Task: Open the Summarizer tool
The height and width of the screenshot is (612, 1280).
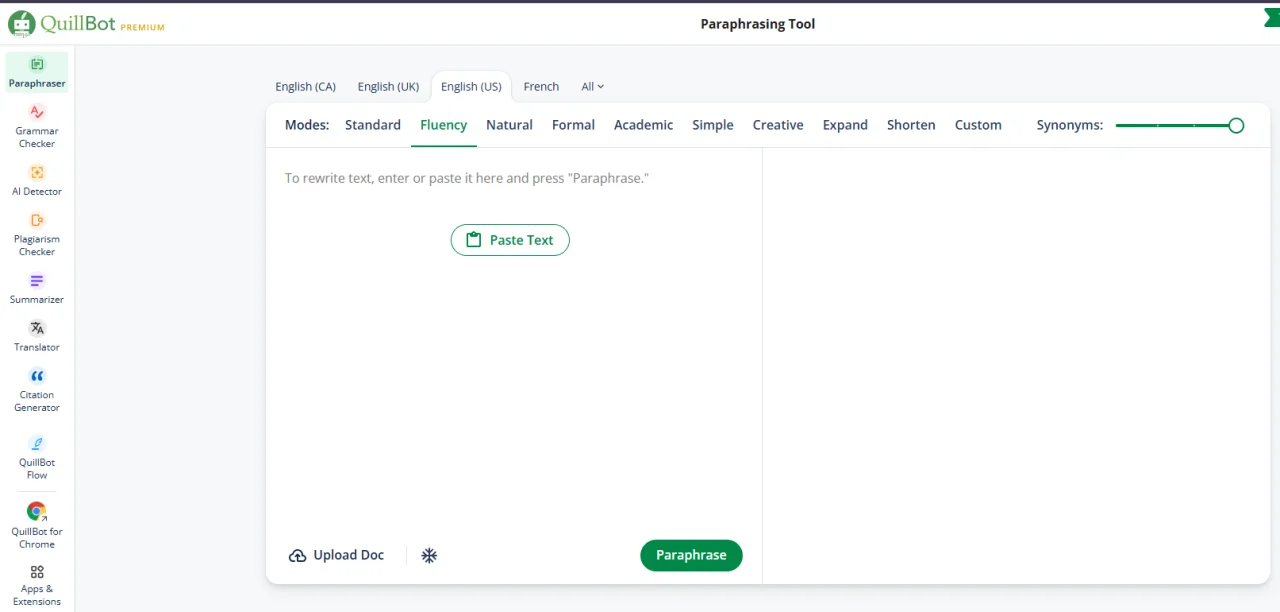Action: pyautogui.click(x=37, y=288)
